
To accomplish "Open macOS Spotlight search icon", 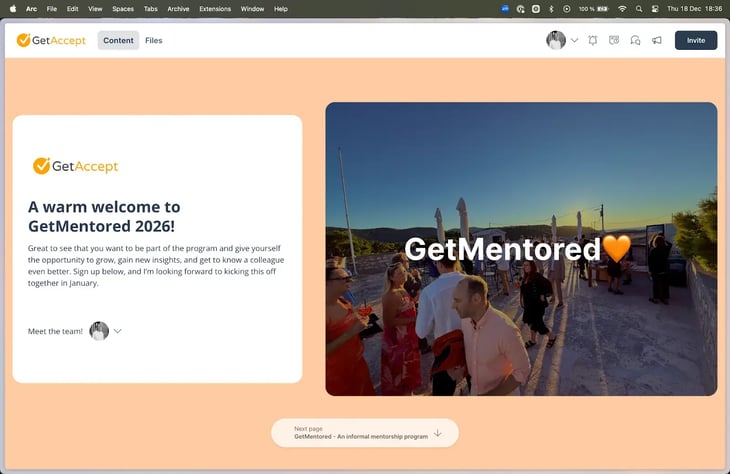I will (x=639, y=8).
